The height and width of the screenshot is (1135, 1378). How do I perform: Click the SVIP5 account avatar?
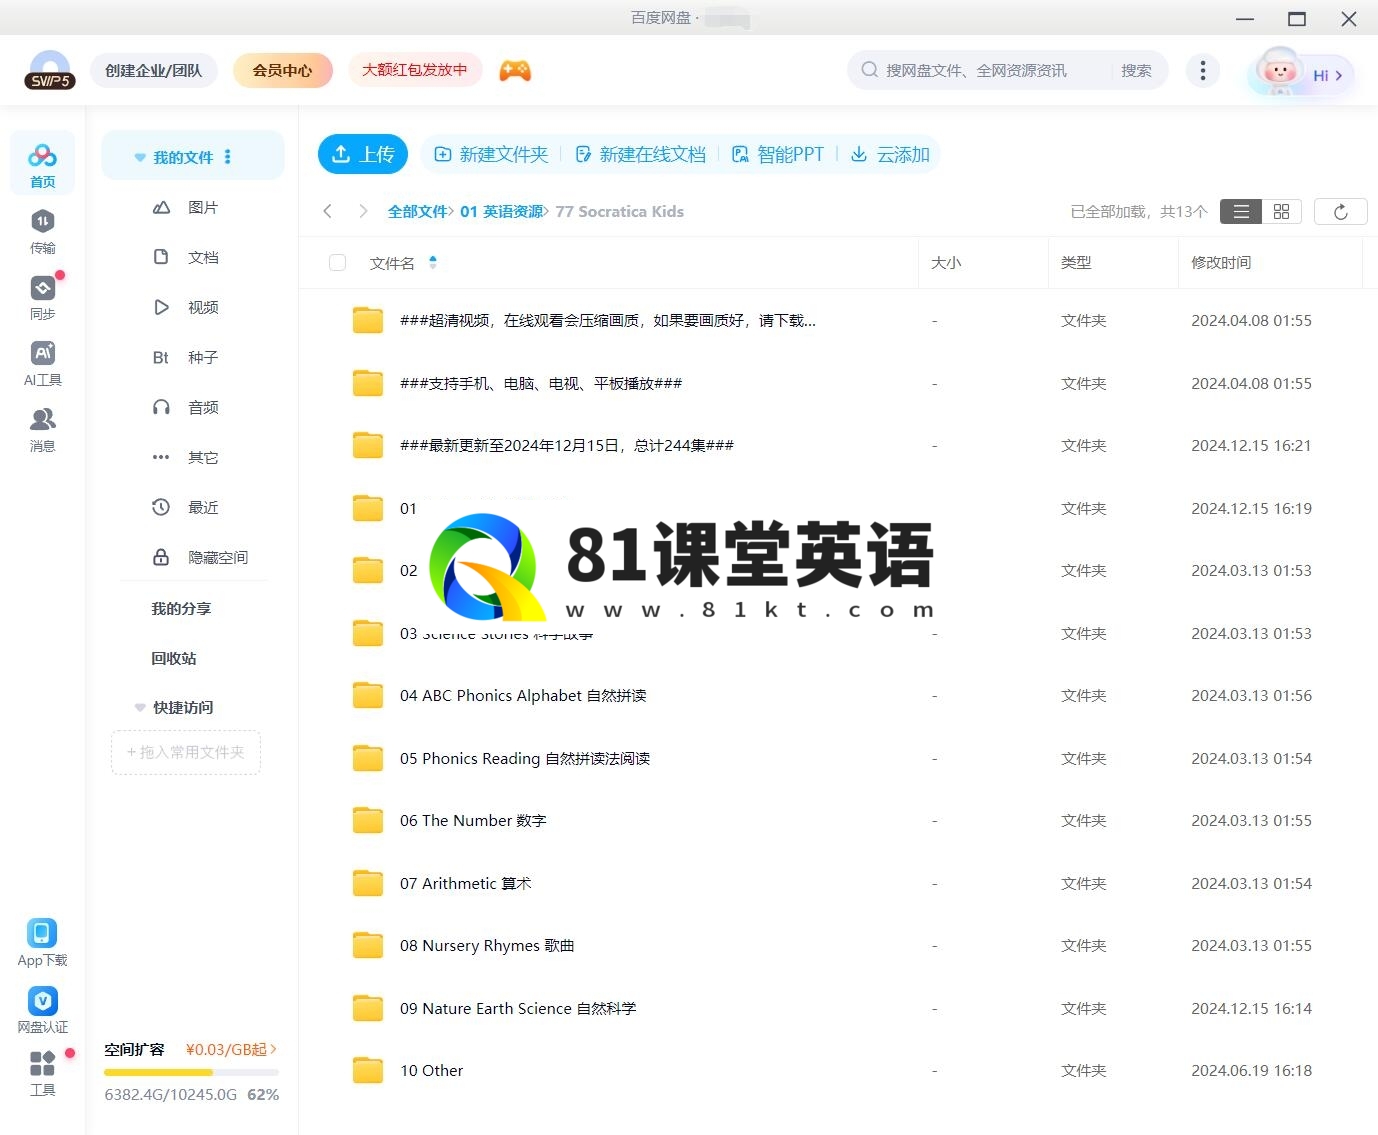click(x=50, y=71)
